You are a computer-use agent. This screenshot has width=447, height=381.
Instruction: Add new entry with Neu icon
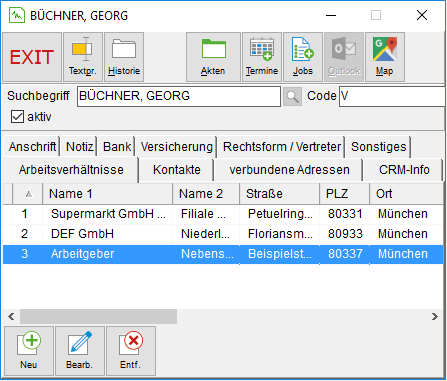tap(29, 351)
